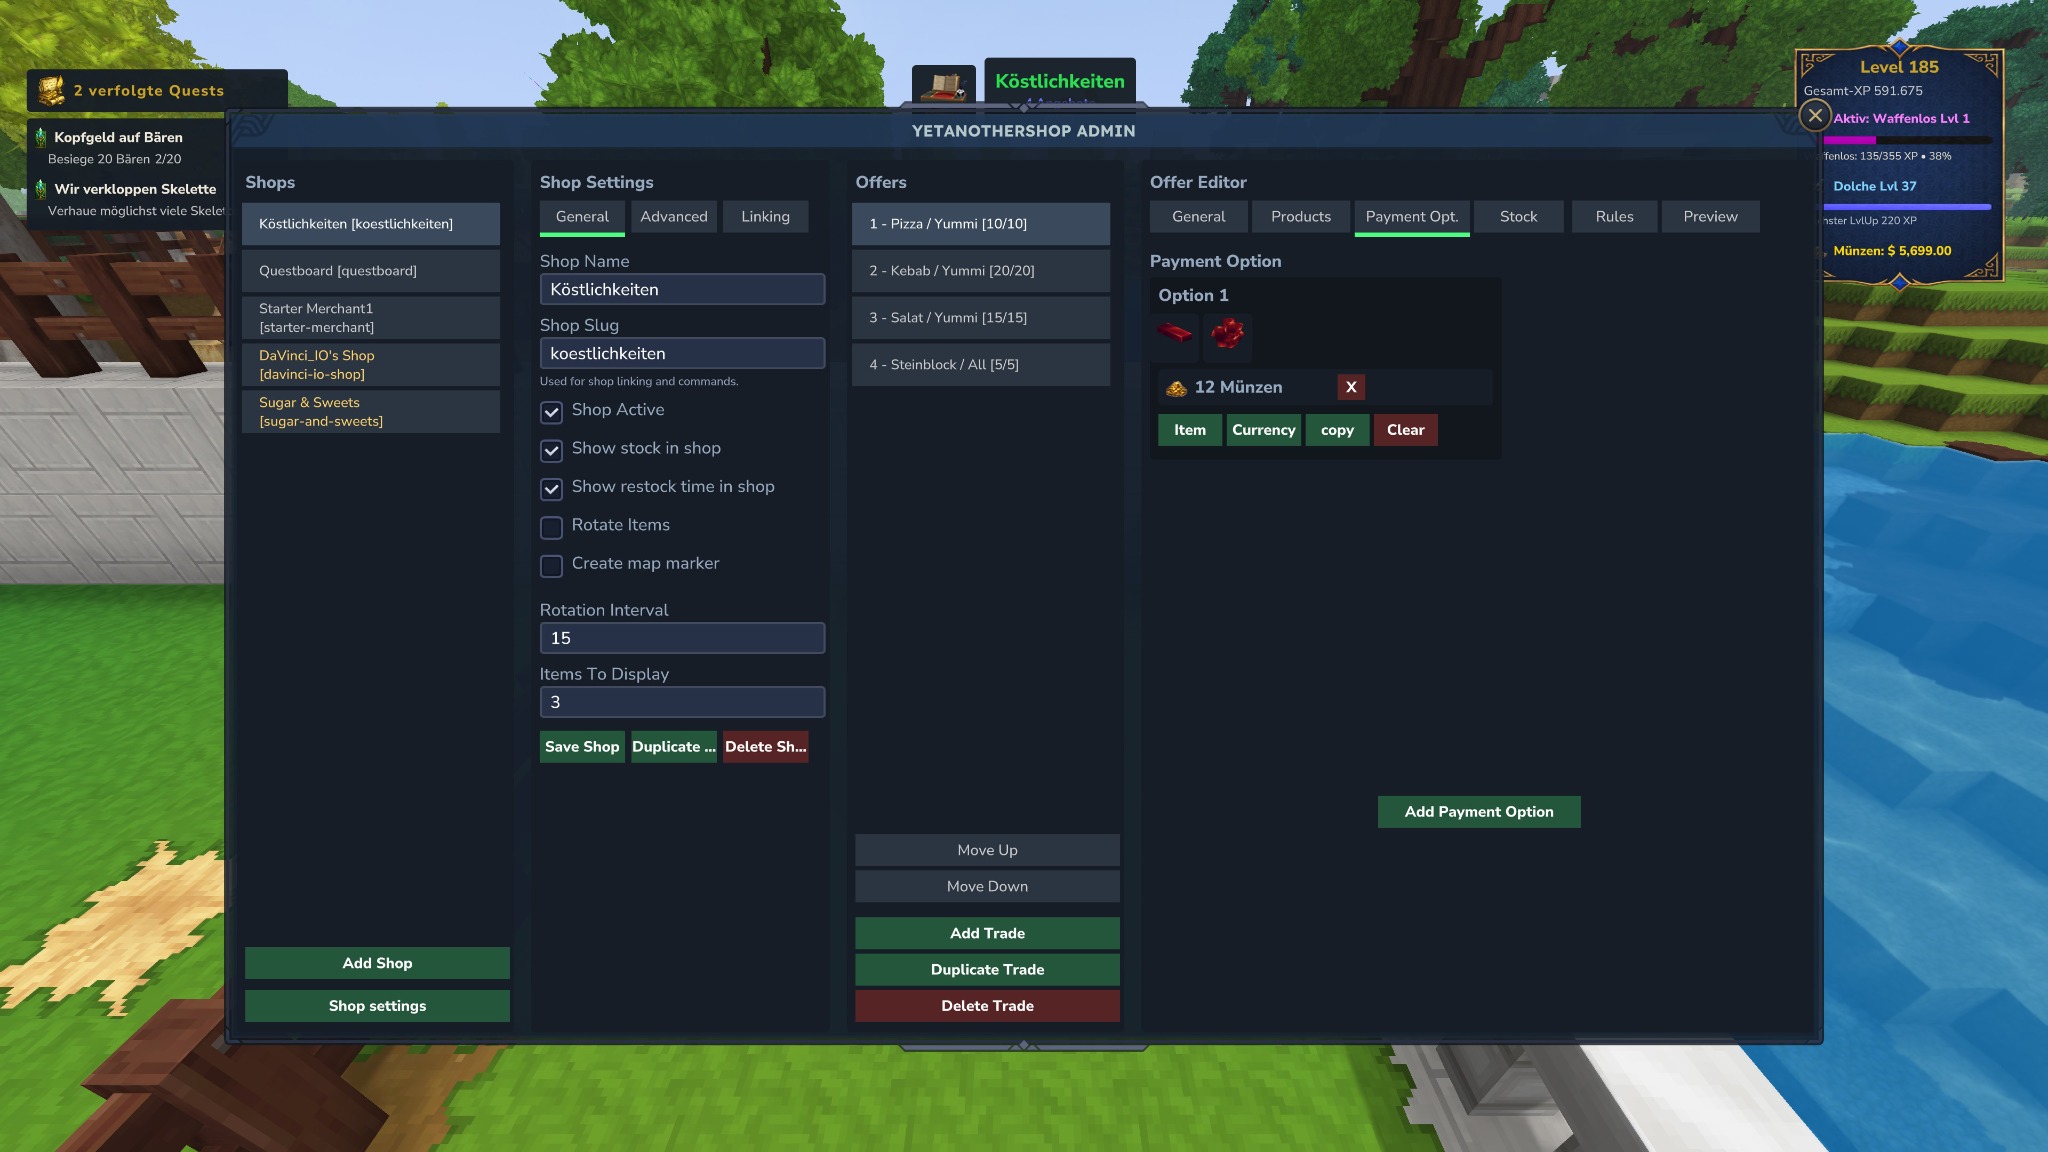Select offer 1 - Pizza / Yummi
Image resolution: width=2048 pixels, height=1152 pixels.
[981, 224]
